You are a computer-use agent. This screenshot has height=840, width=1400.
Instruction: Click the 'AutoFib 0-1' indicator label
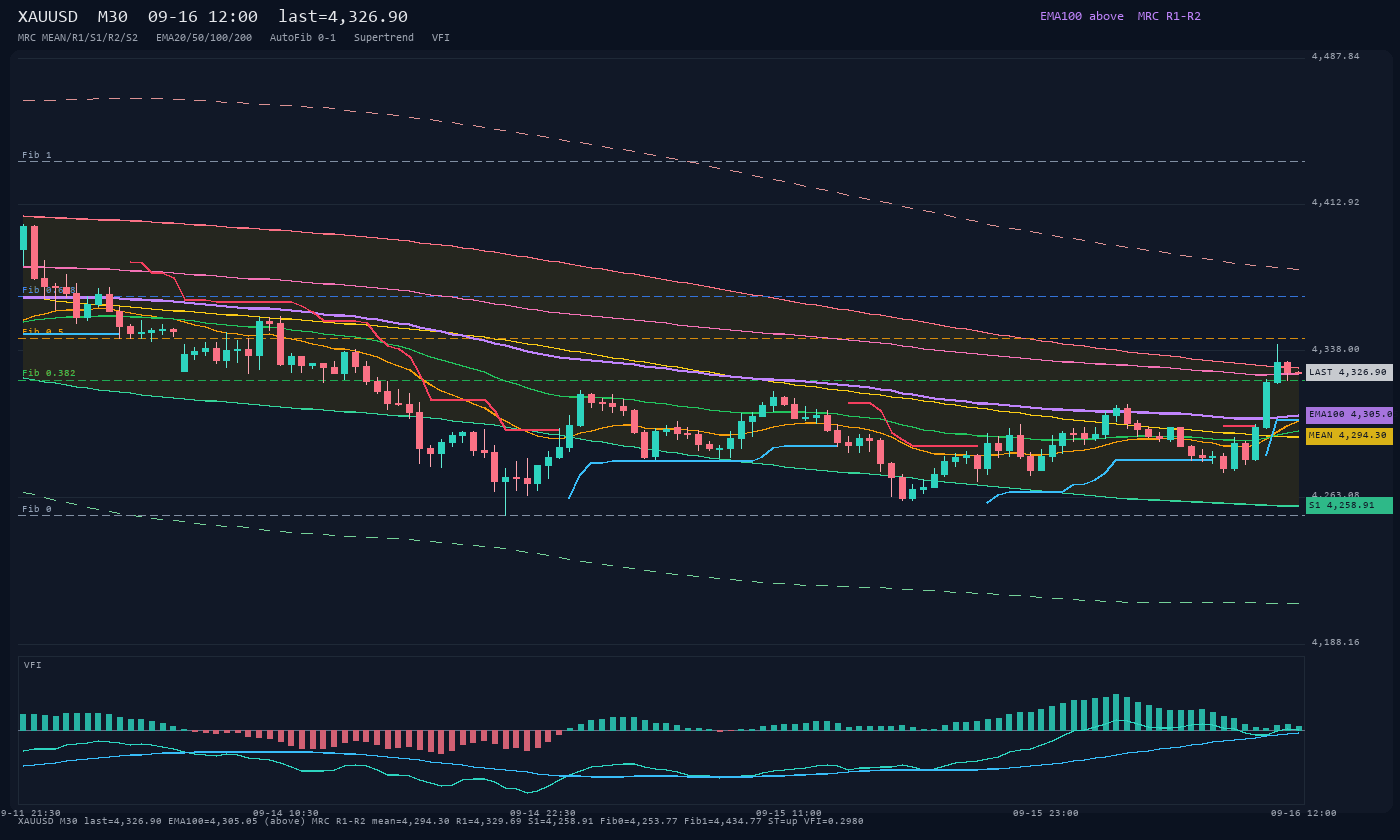point(303,38)
